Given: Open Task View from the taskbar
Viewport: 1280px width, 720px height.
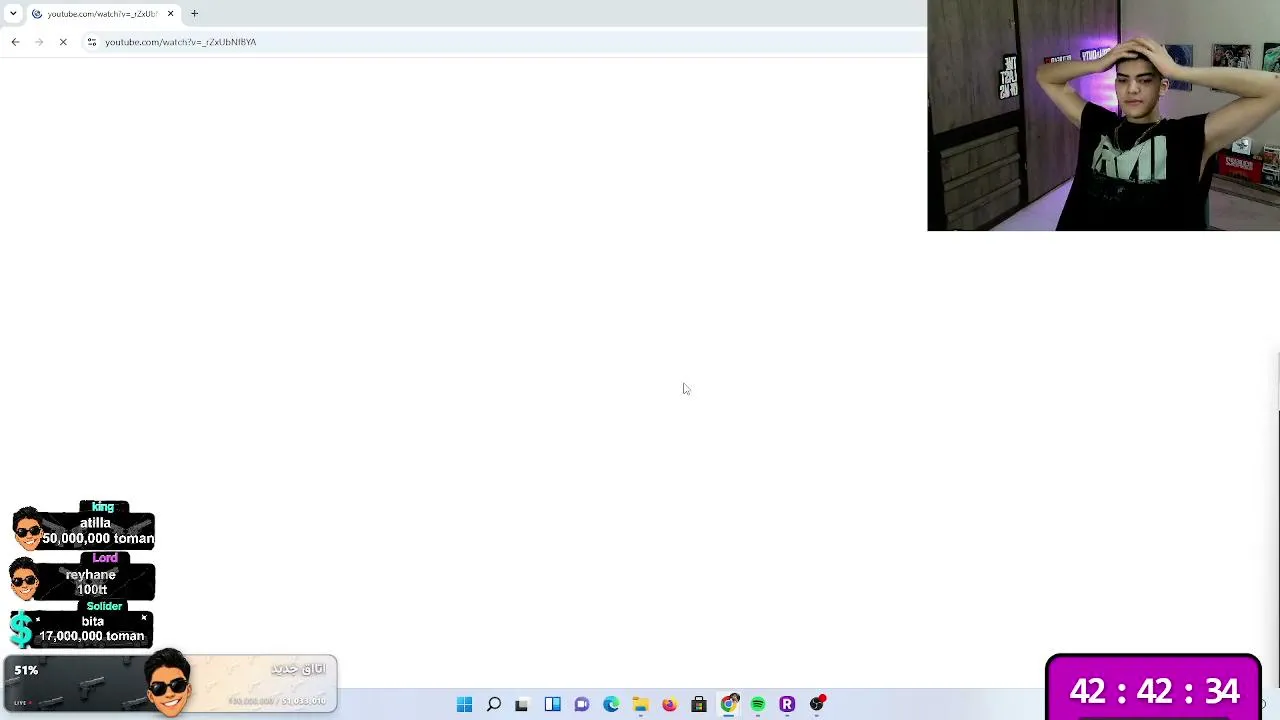Looking at the screenshot, I should [522, 705].
